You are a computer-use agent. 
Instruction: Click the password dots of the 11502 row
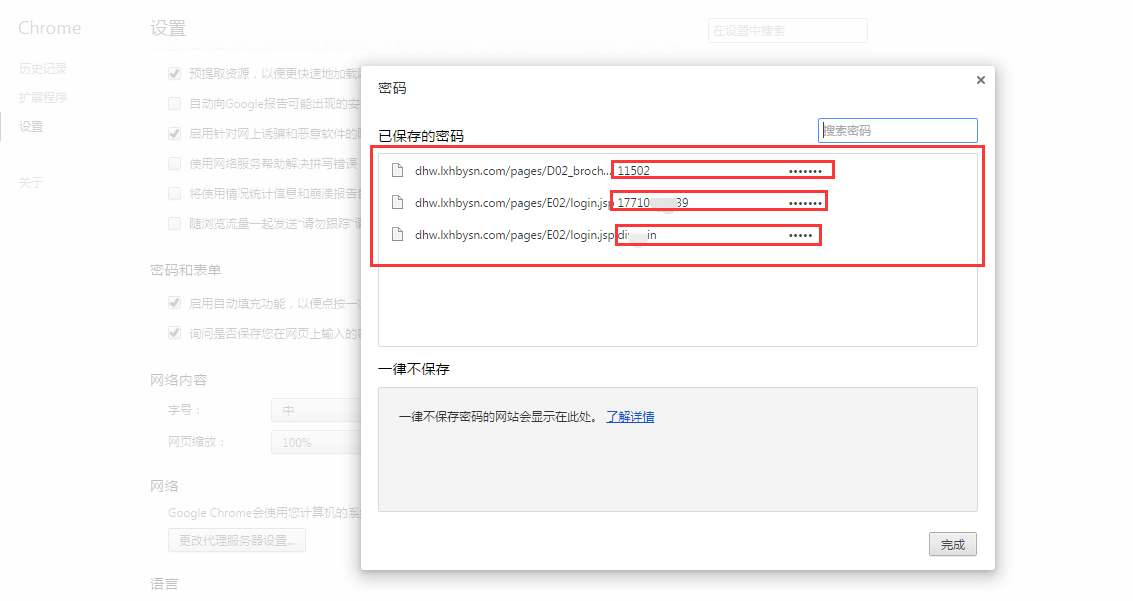point(805,172)
